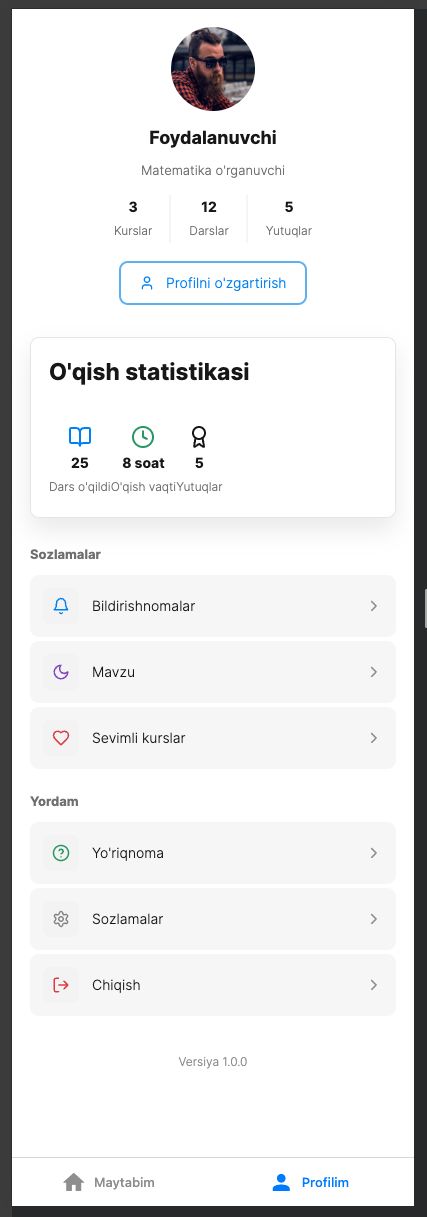Click the 3 Kurslar counter
Screen dimensions: 427x1217
pyautogui.click(x=133, y=218)
